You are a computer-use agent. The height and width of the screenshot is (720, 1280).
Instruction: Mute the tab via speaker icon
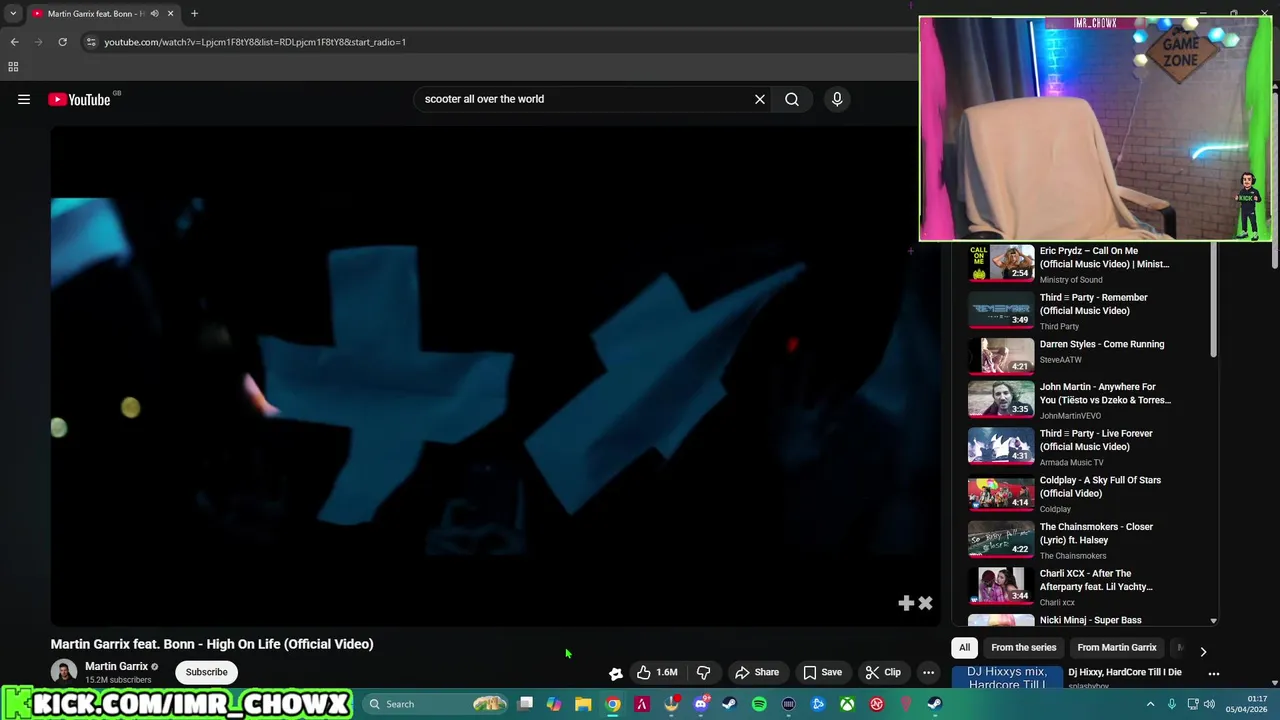(x=154, y=14)
